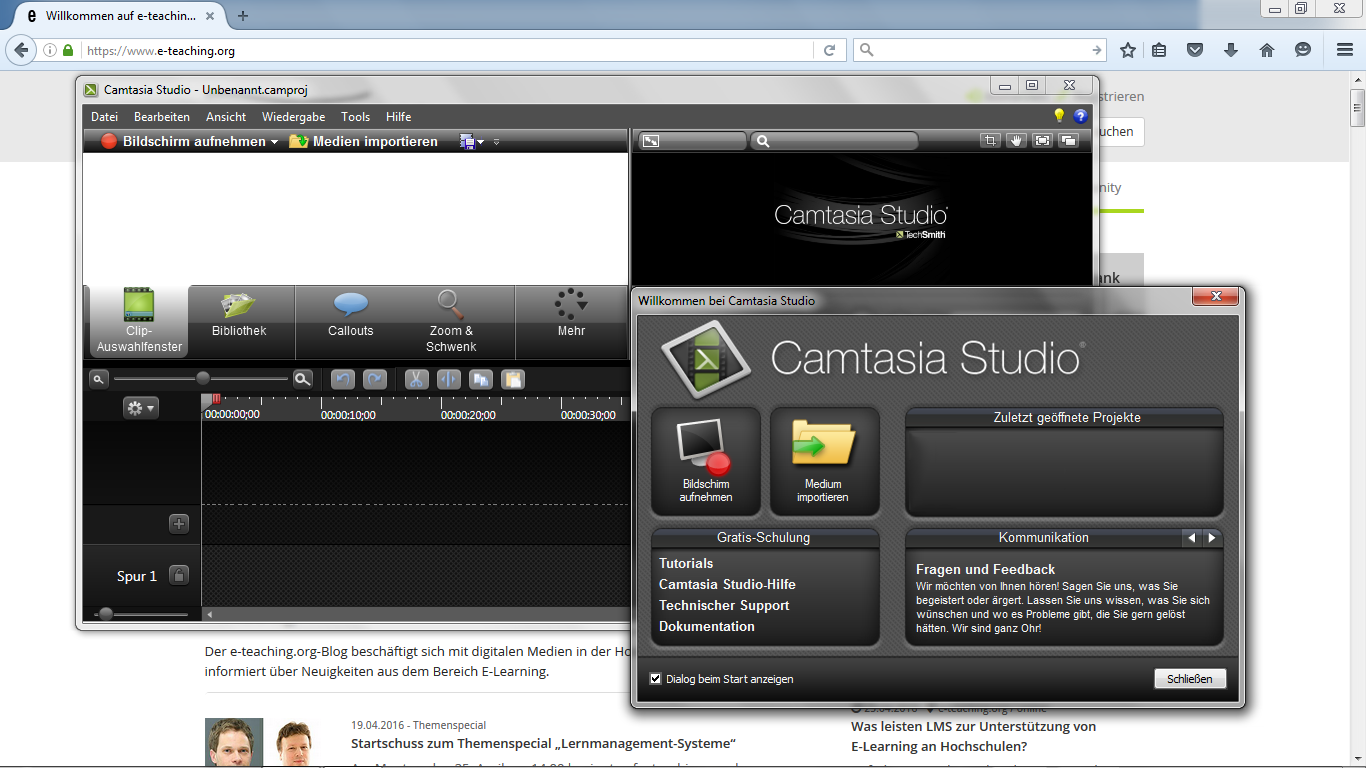Open the Bildschirm aufnehmen dropdown arrow
This screenshot has width=1366, height=768.
click(275, 142)
